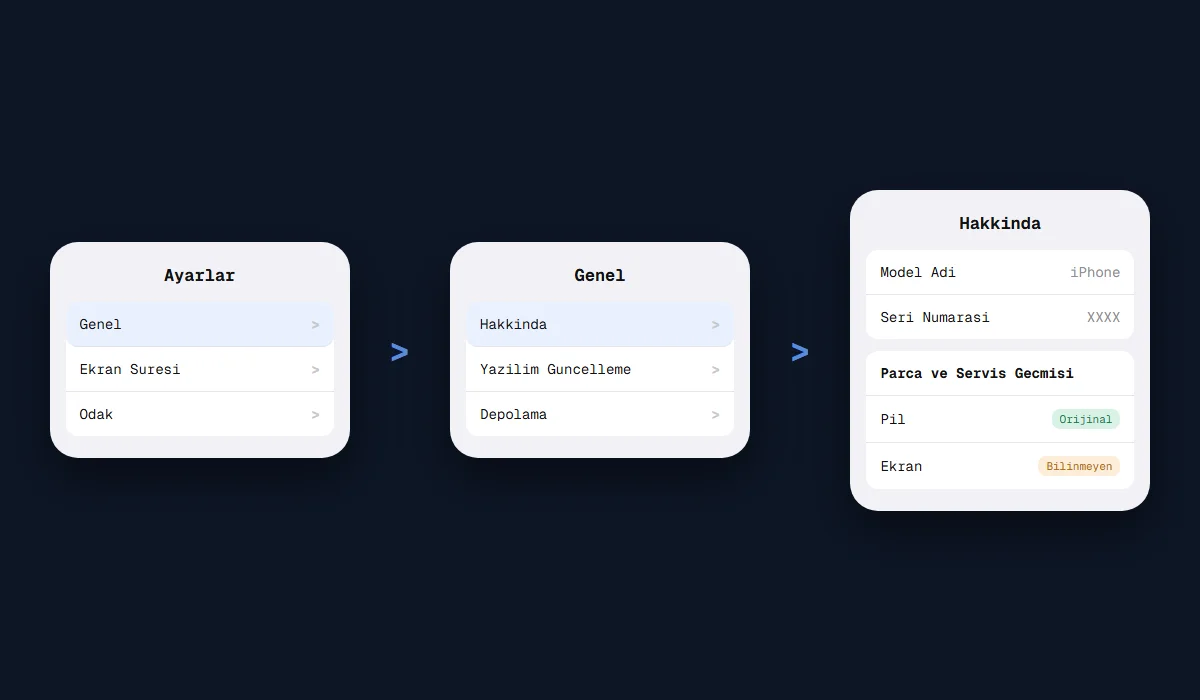Select the Ekran Suresi row
The width and height of the screenshot is (1200, 700).
point(200,369)
